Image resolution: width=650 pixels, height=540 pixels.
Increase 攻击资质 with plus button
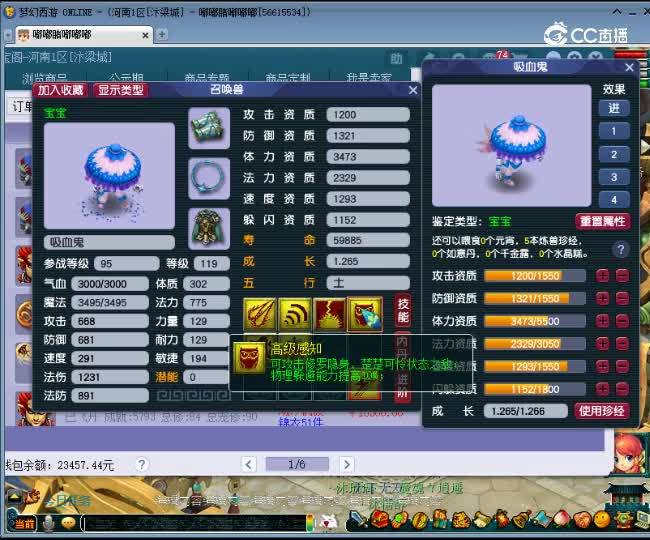603,276
